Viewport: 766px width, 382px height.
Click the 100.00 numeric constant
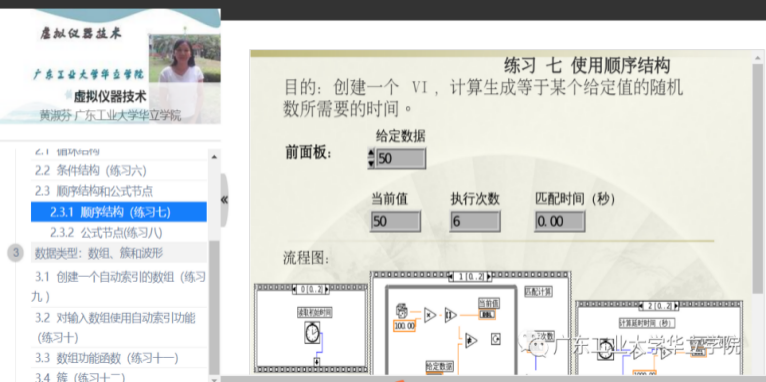[404, 325]
